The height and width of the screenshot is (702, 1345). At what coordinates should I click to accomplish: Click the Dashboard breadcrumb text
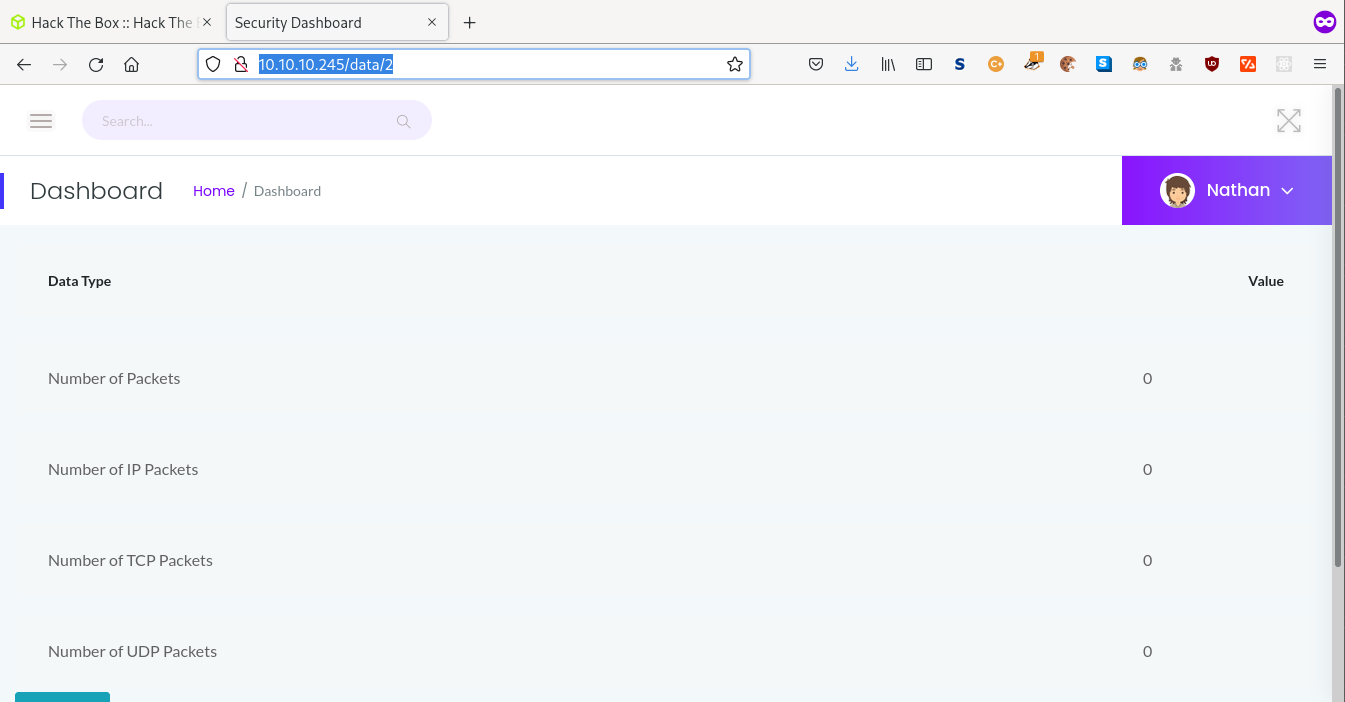287,191
